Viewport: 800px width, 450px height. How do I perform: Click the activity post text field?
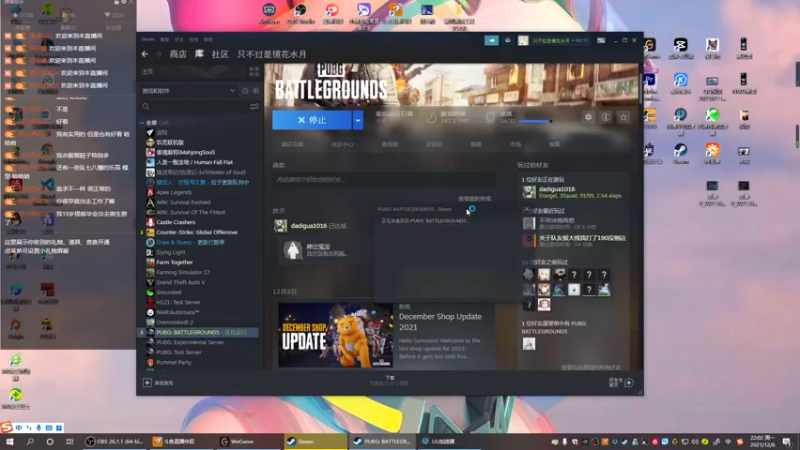[384, 180]
